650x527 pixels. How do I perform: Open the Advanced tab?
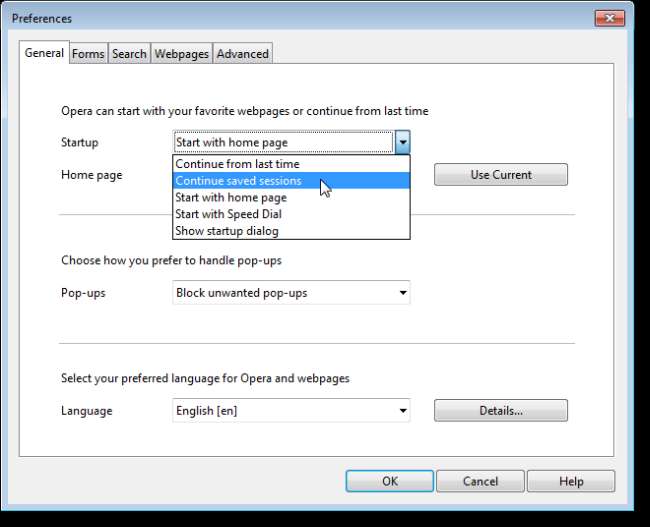243,54
